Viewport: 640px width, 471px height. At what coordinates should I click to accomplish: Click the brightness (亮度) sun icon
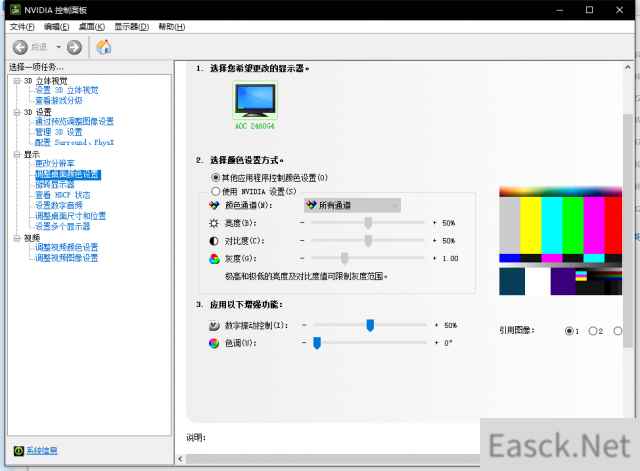click(x=214, y=223)
